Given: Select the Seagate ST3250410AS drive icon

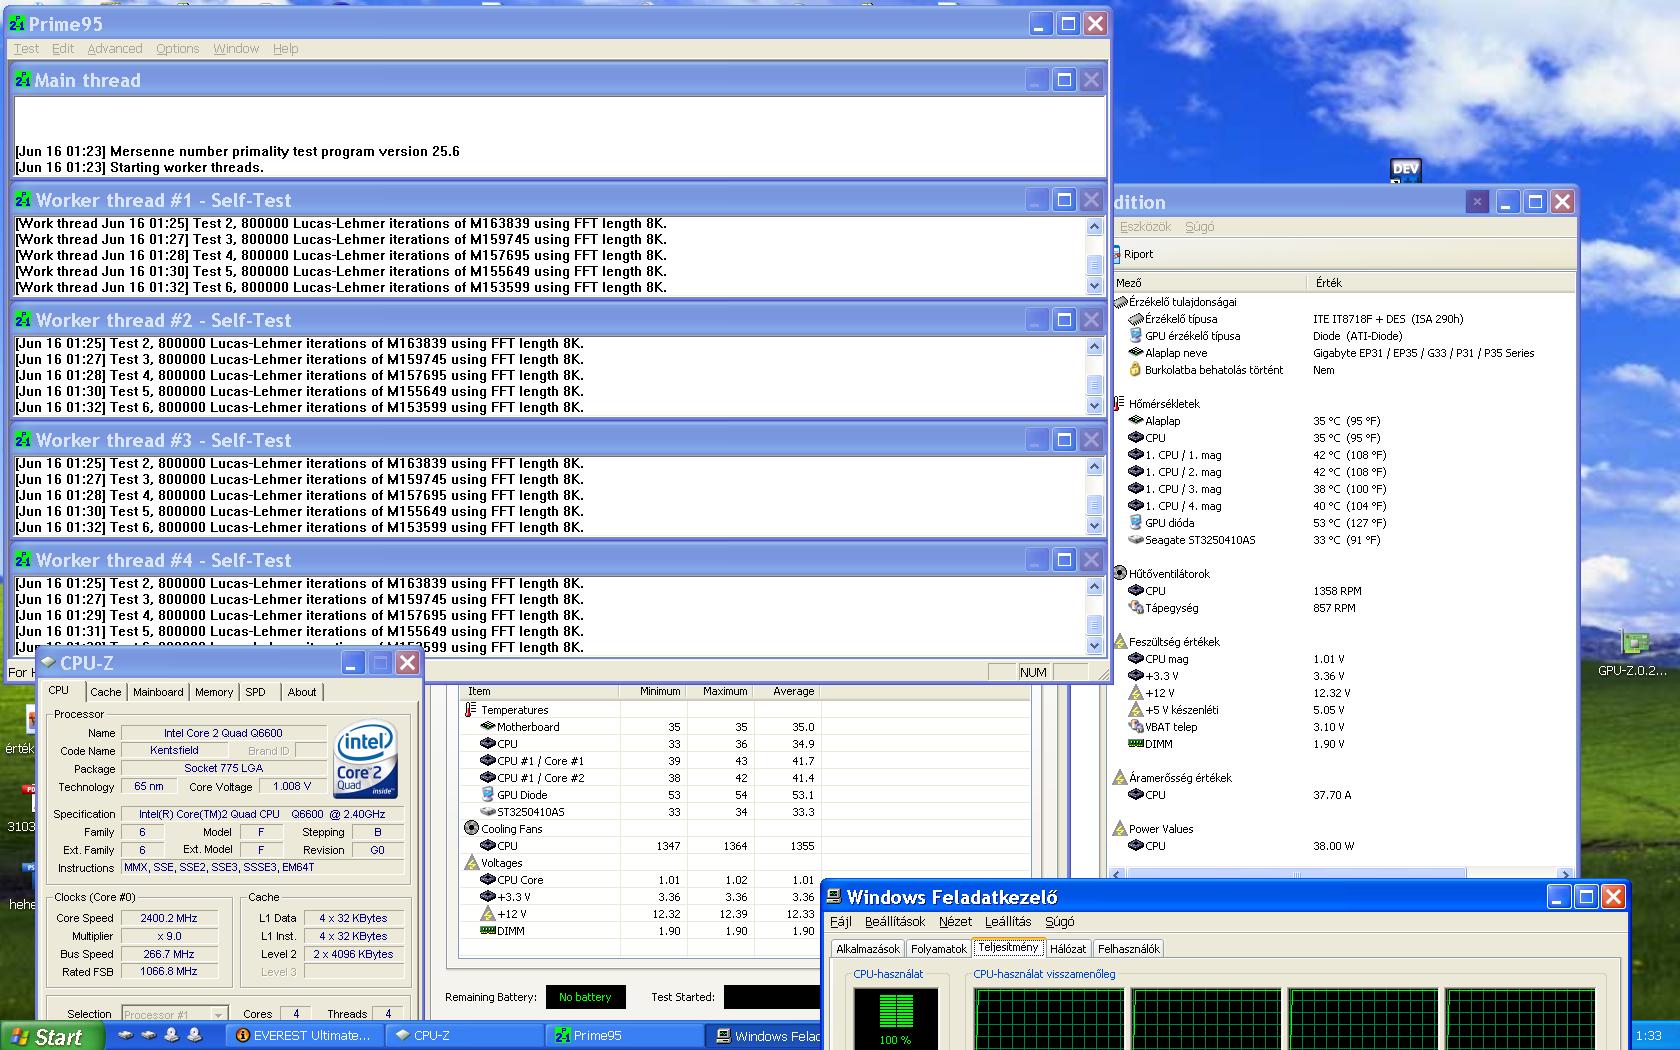Looking at the screenshot, I should (1135, 540).
